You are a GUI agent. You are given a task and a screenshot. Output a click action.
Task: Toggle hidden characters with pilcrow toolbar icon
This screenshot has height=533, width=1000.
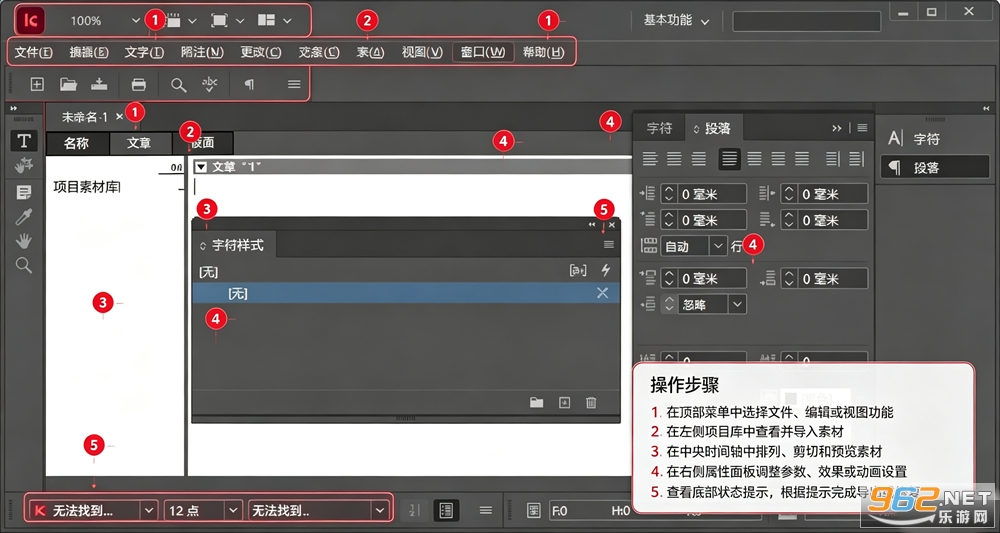(x=249, y=84)
